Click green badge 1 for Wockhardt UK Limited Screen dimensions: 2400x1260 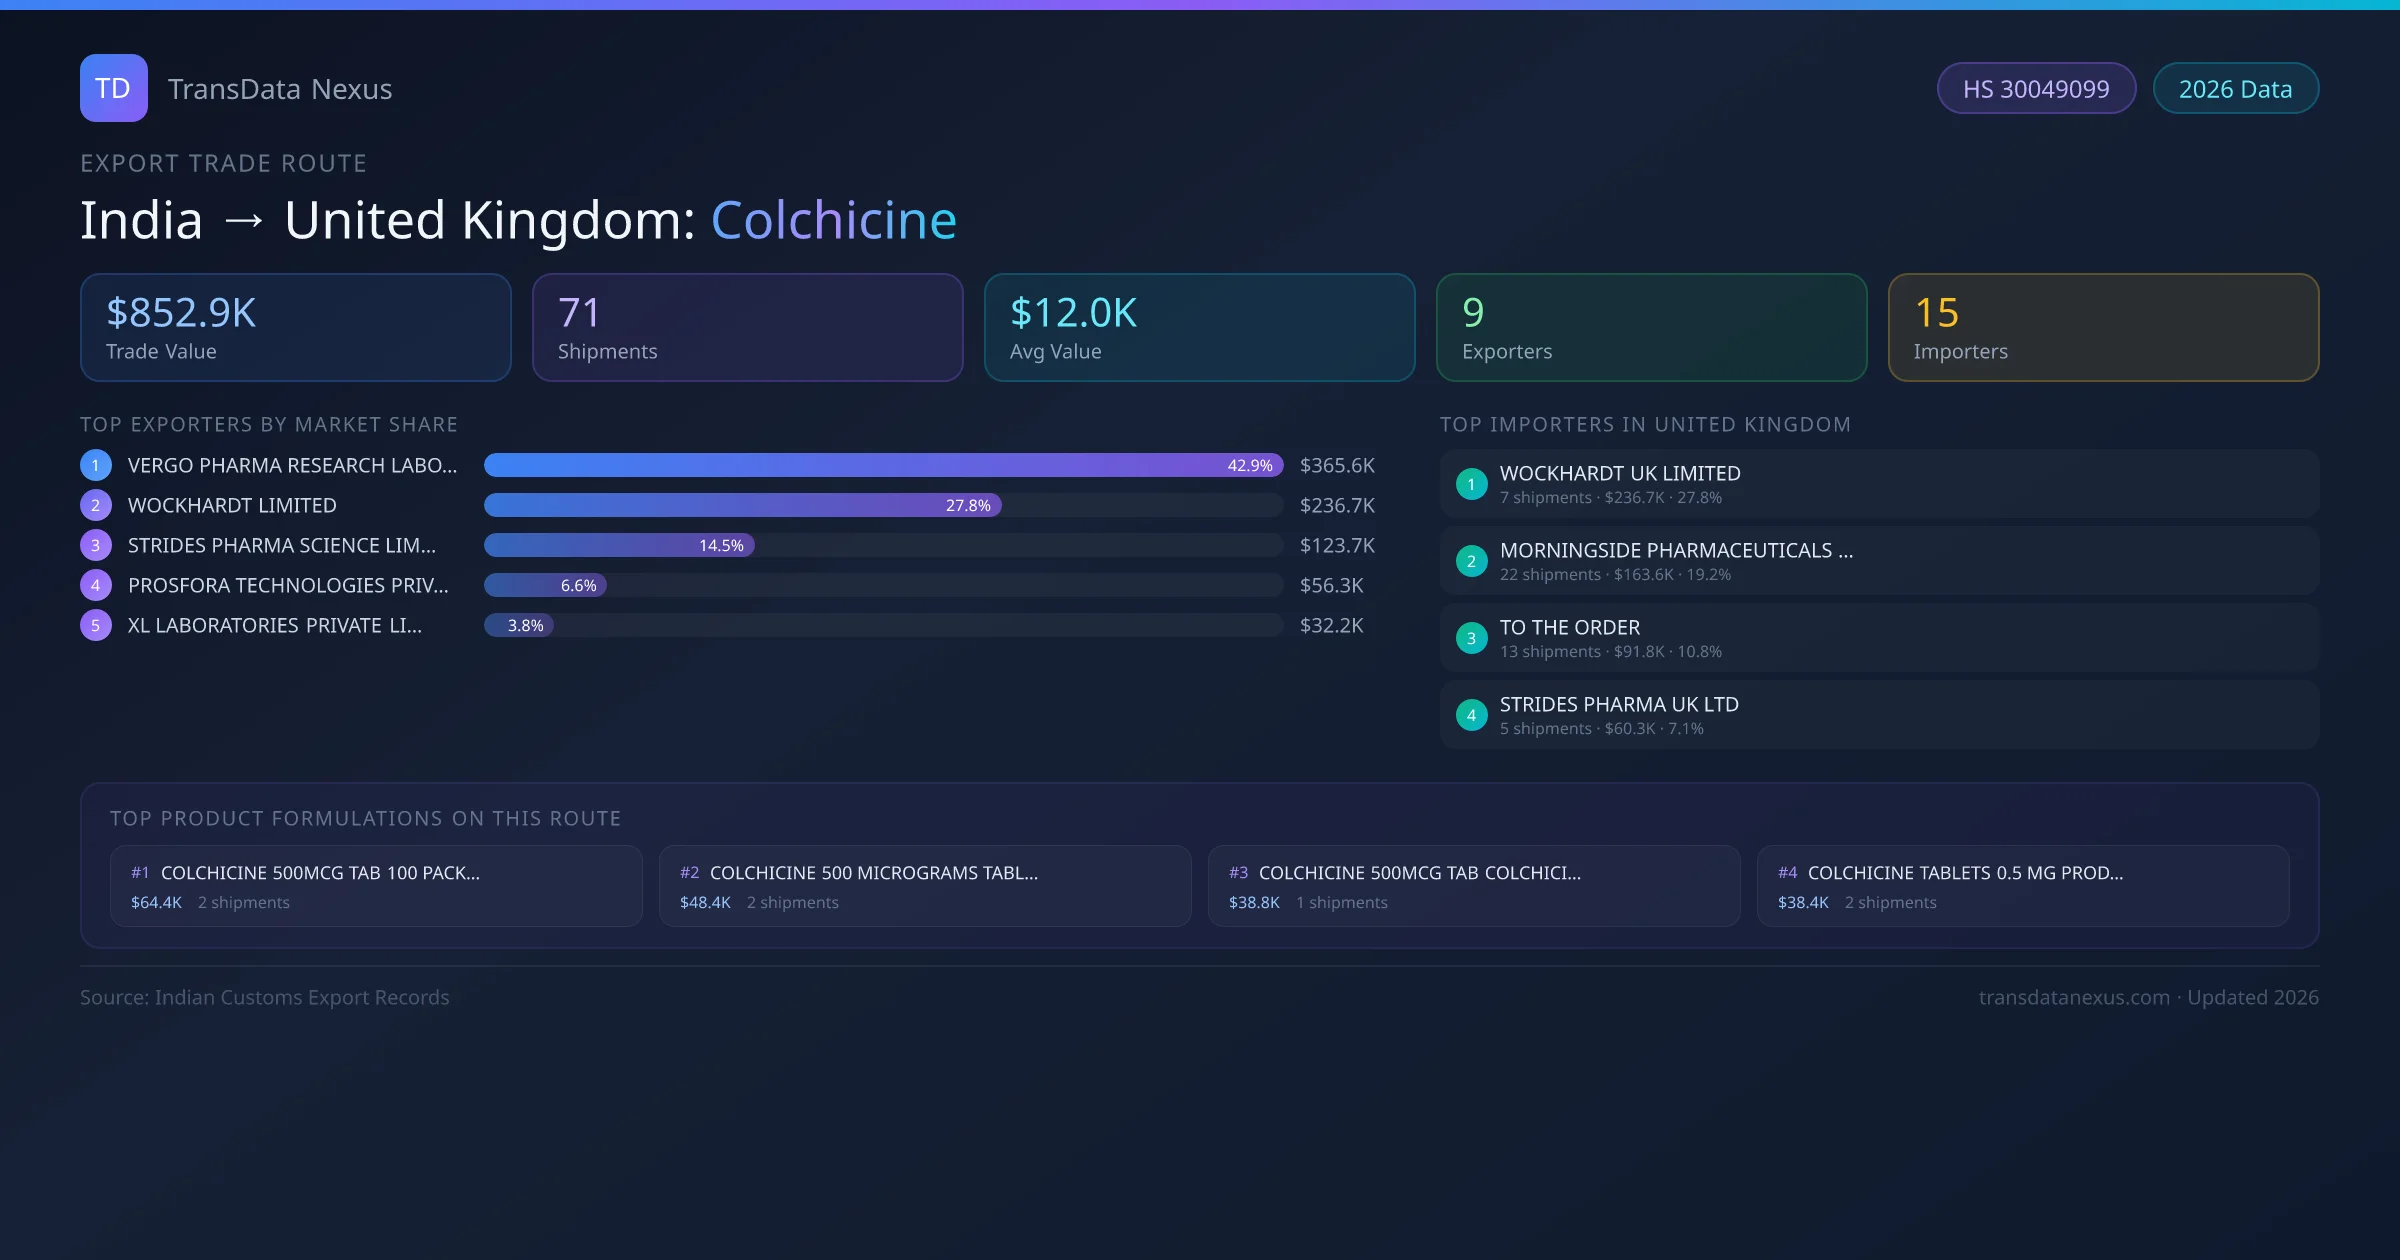coord(1471,484)
